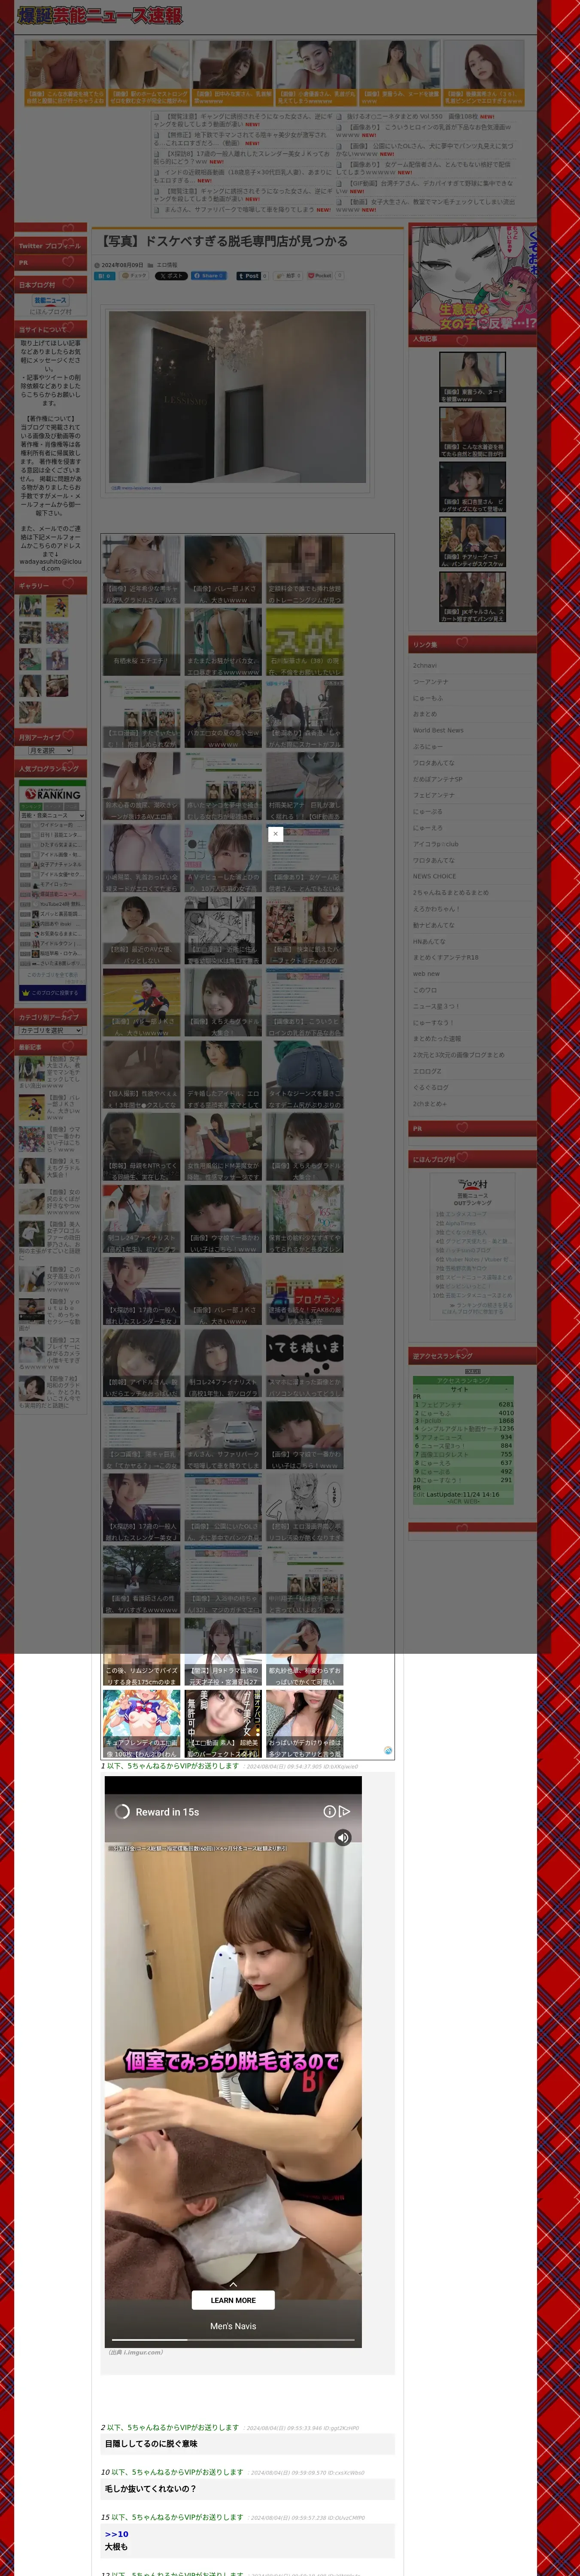Click the video ad progress bar

click(x=233, y=2339)
